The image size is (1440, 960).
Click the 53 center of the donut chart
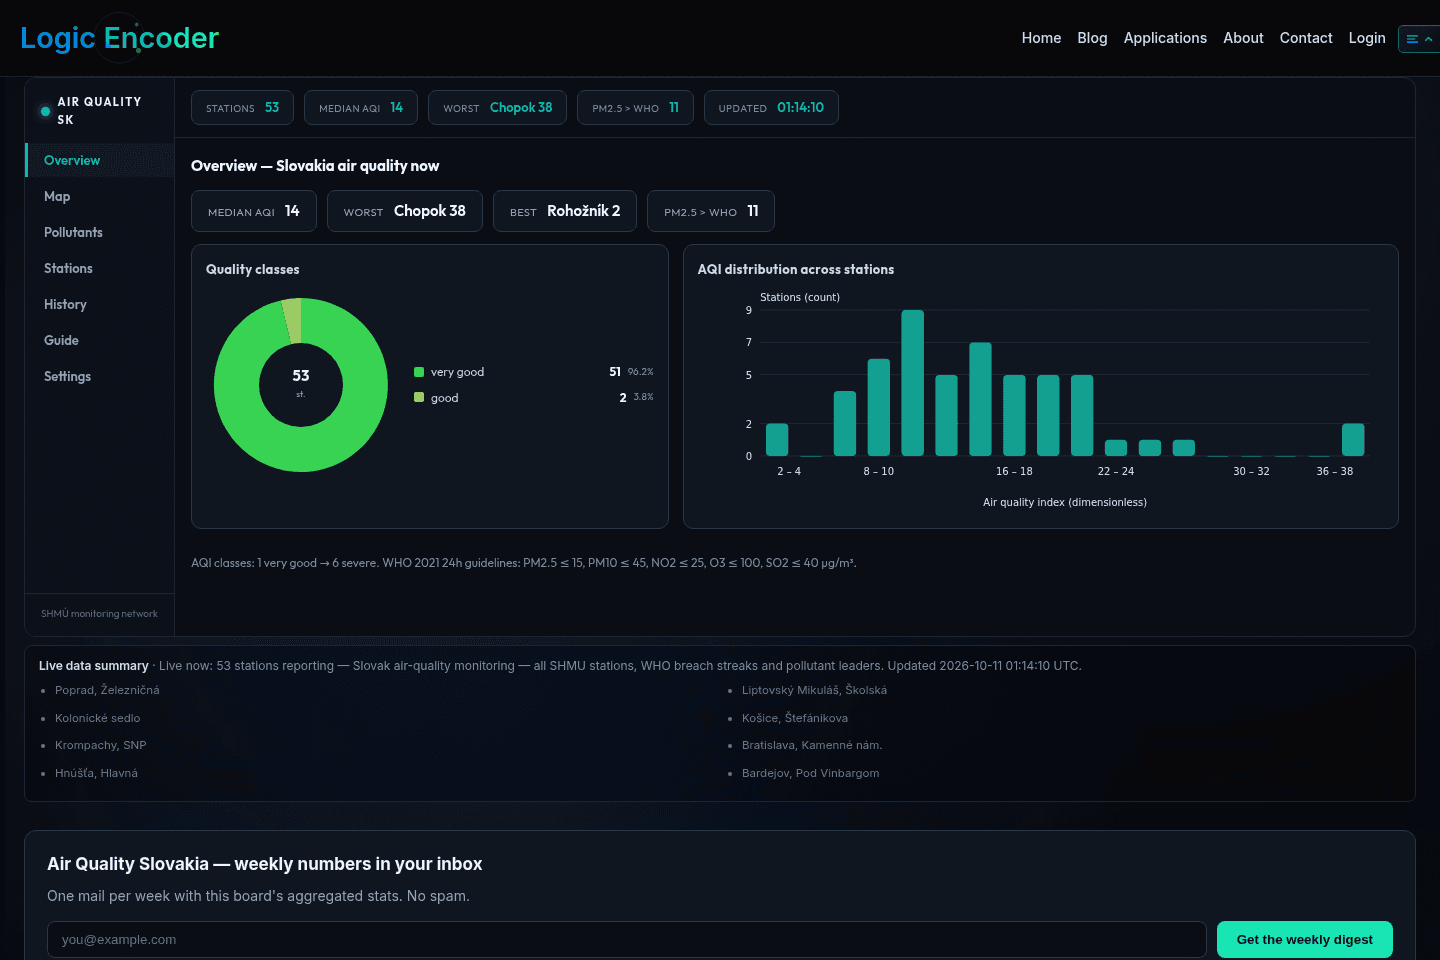click(x=301, y=376)
